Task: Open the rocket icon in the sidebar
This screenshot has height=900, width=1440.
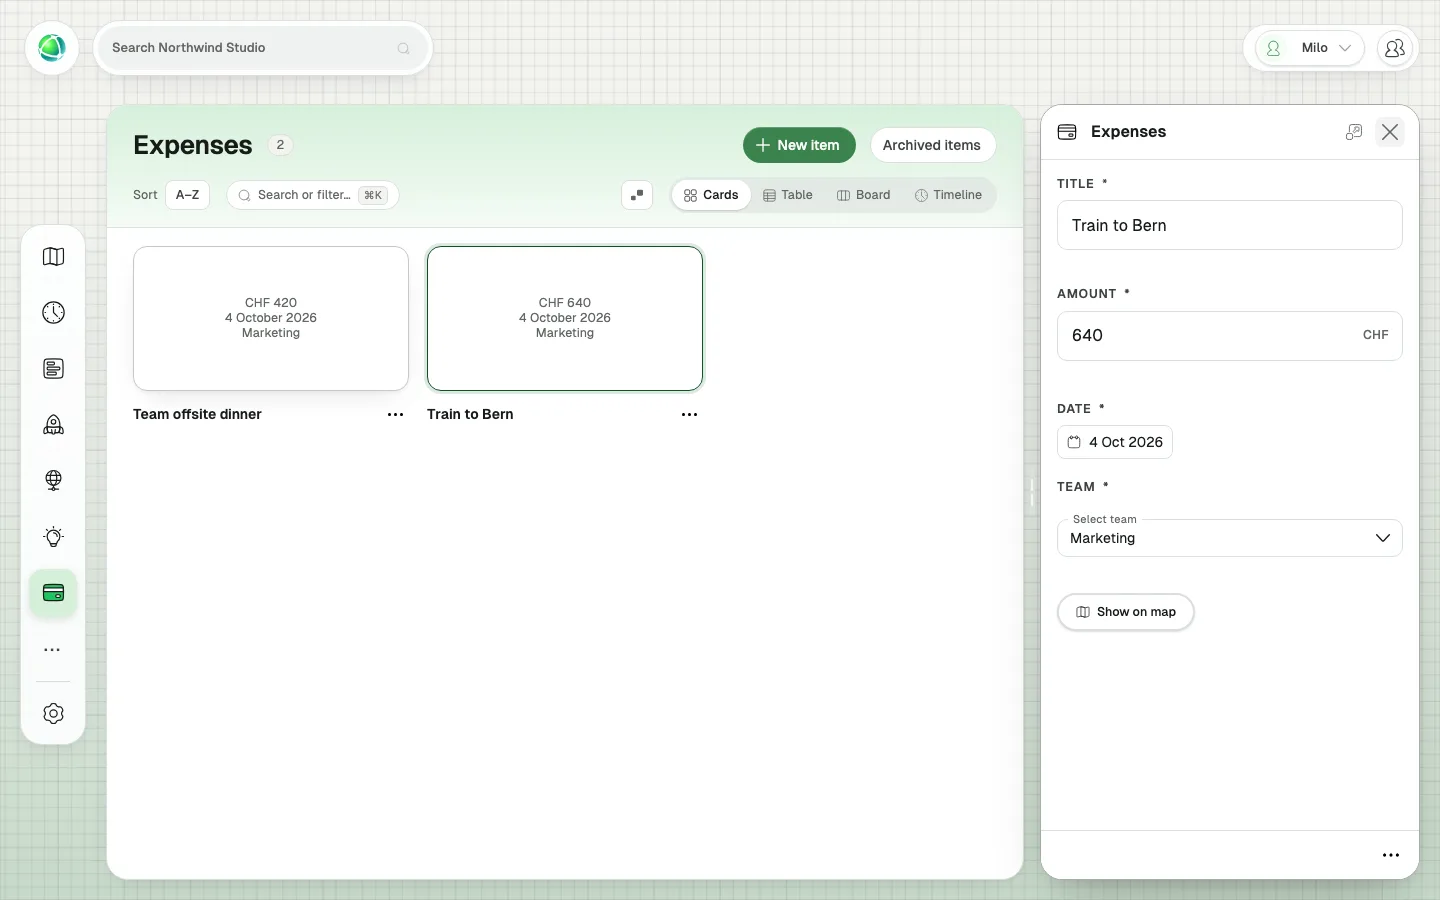Action: tap(54, 425)
